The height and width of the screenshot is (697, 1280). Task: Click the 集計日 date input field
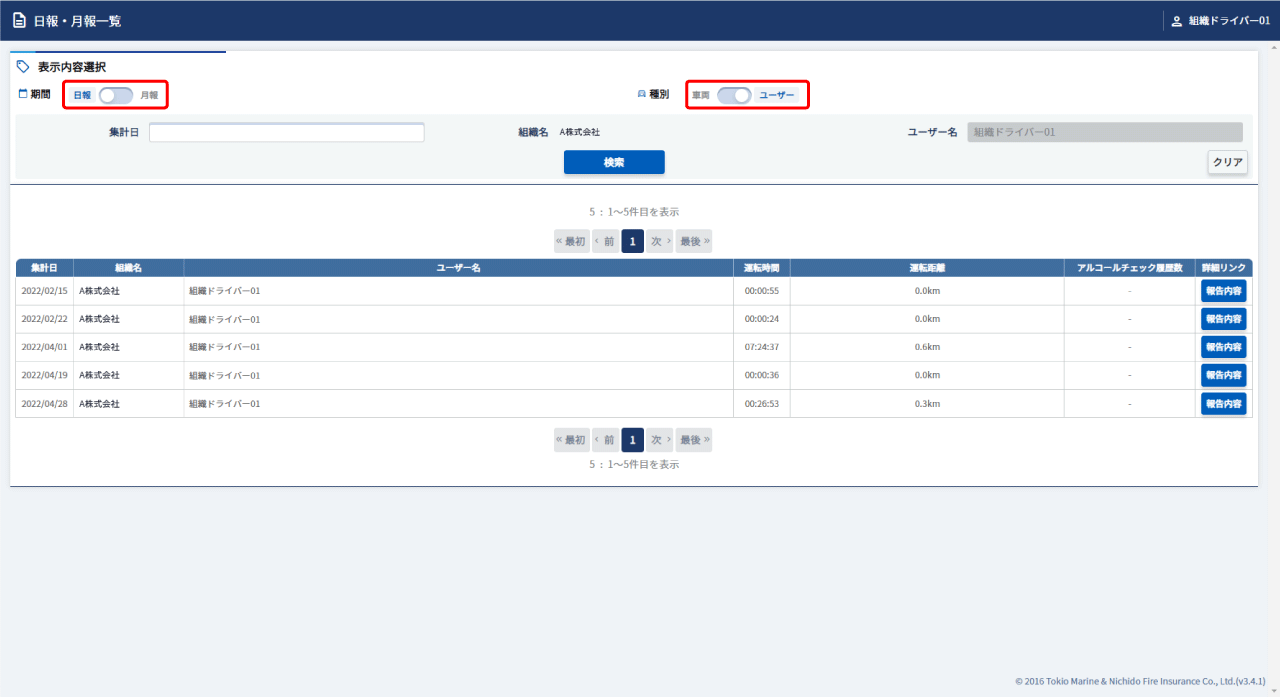286,133
